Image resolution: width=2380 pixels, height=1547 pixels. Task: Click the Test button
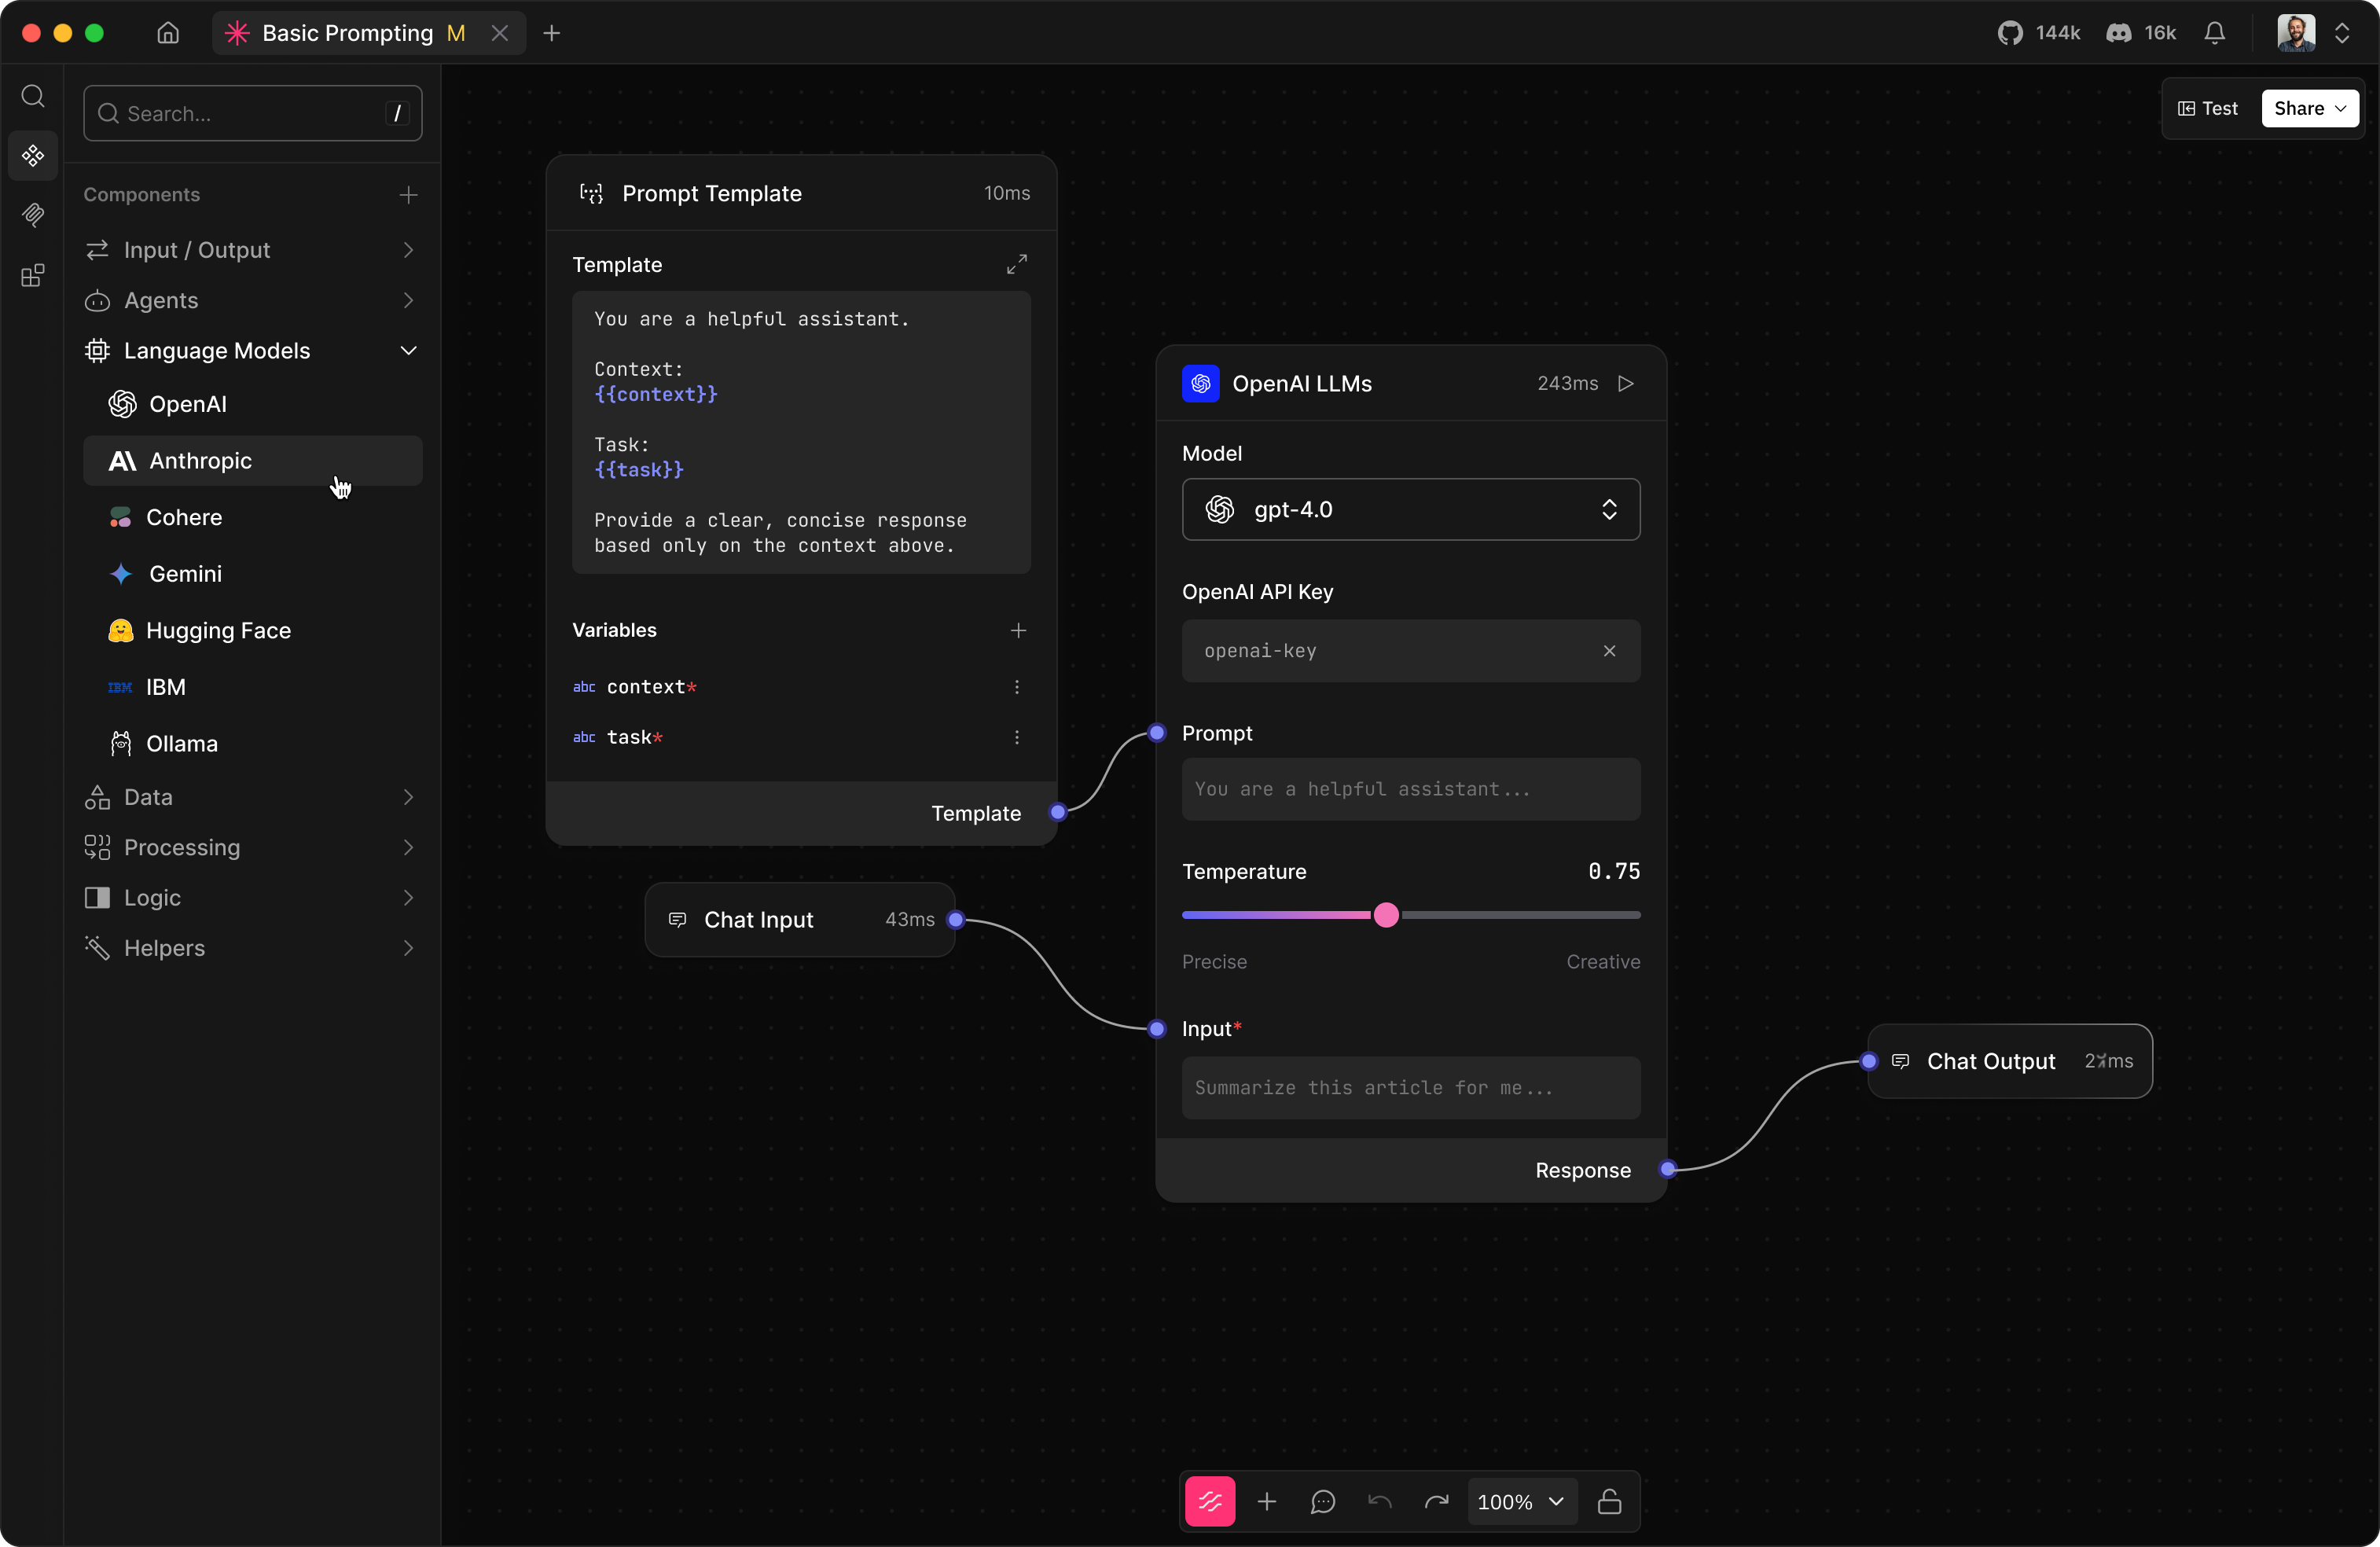[x=2207, y=108]
